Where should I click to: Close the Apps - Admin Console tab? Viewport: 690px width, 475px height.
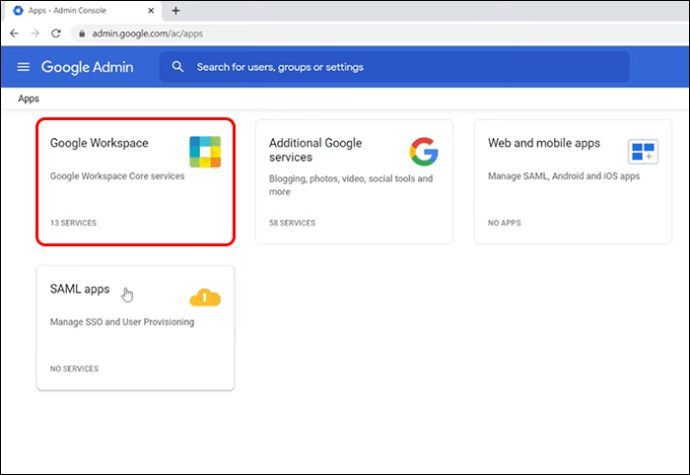click(x=151, y=11)
